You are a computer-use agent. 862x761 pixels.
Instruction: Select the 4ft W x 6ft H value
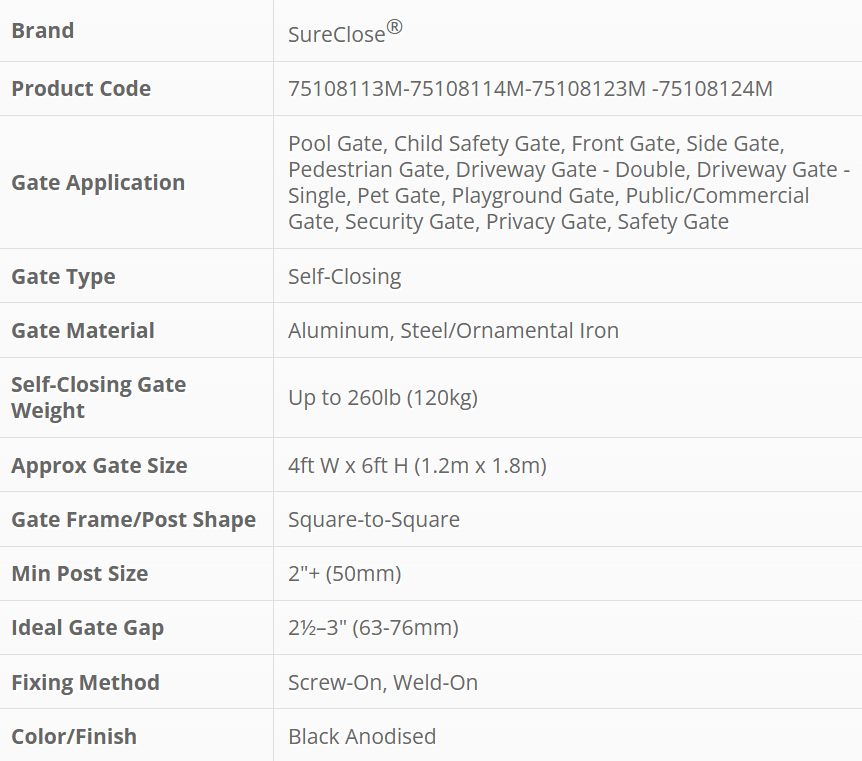(x=417, y=465)
